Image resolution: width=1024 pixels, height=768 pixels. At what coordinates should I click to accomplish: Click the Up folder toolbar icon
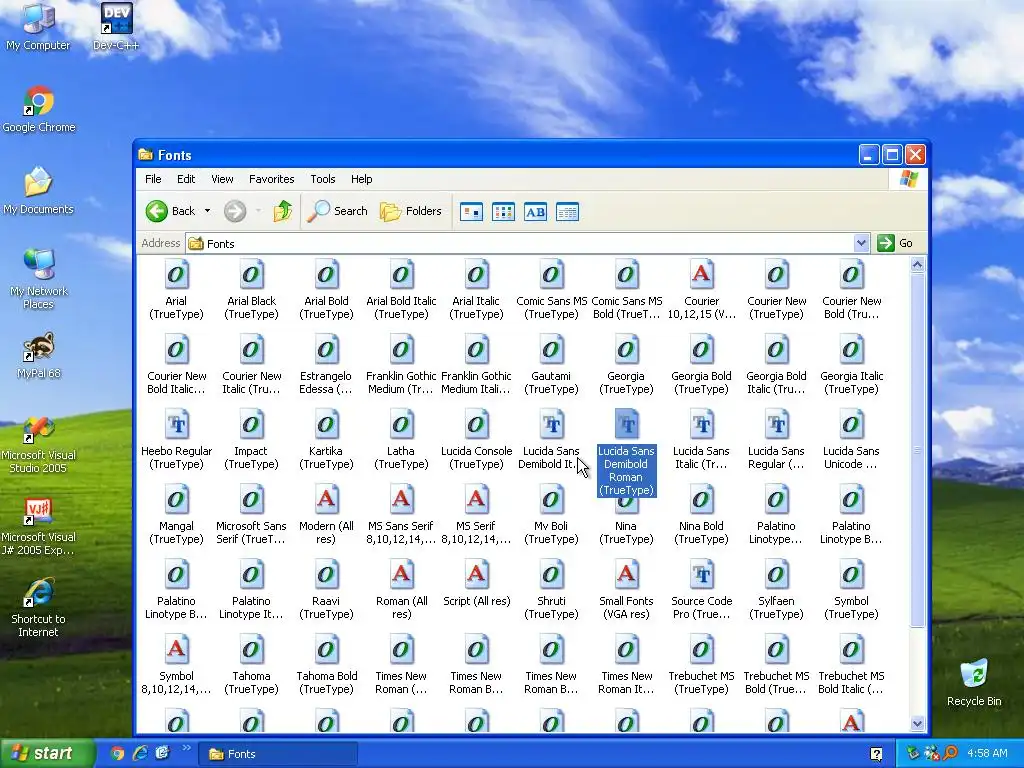282,211
